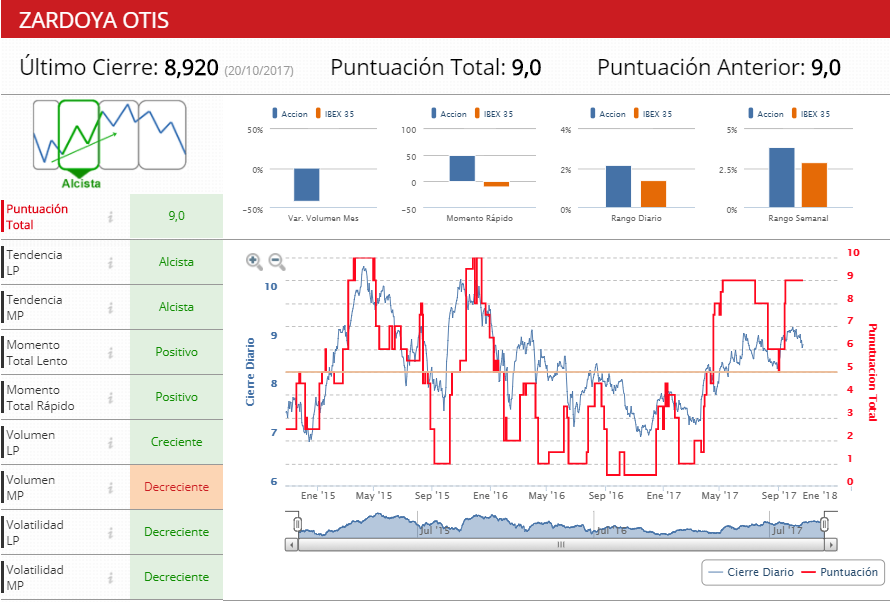Image resolution: width=892 pixels, height=602 pixels.
Task: Click the 9,0 Puntuación Total value cell
Action: [176, 216]
